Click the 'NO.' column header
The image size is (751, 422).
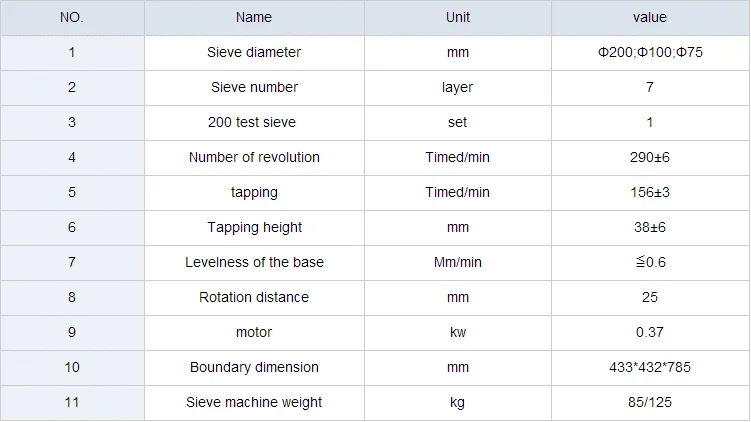72,17
